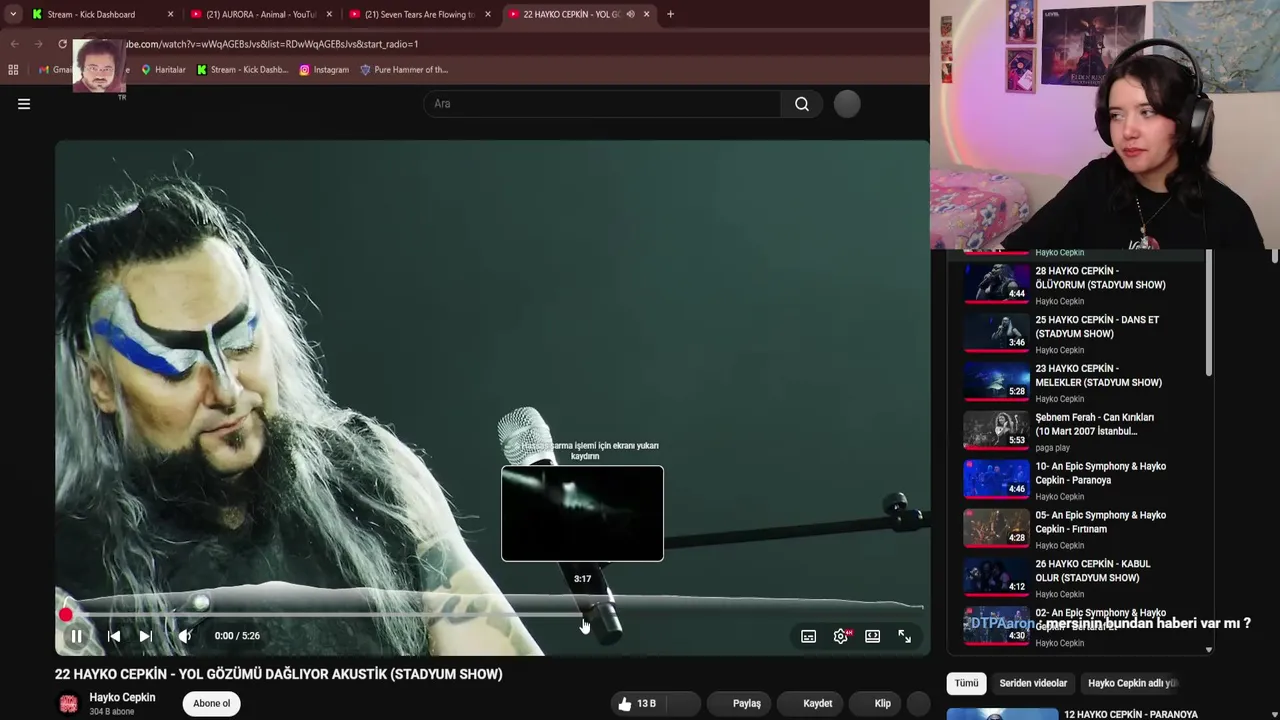
Task: Focus the 'Ara' search field
Action: (602, 104)
